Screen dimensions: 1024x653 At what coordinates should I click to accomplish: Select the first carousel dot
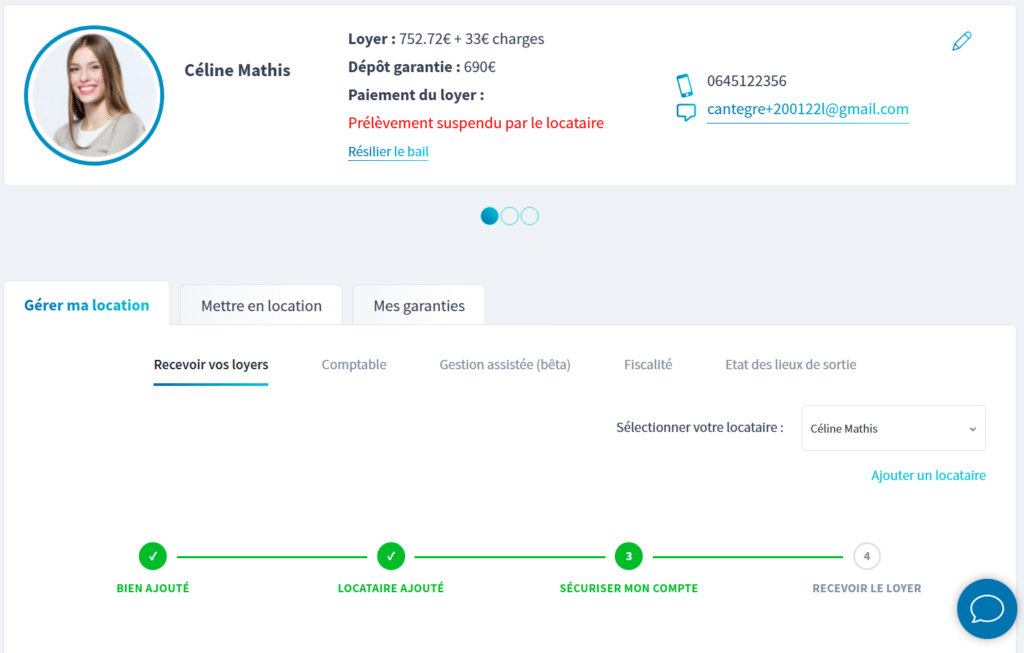[x=489, y=216]
